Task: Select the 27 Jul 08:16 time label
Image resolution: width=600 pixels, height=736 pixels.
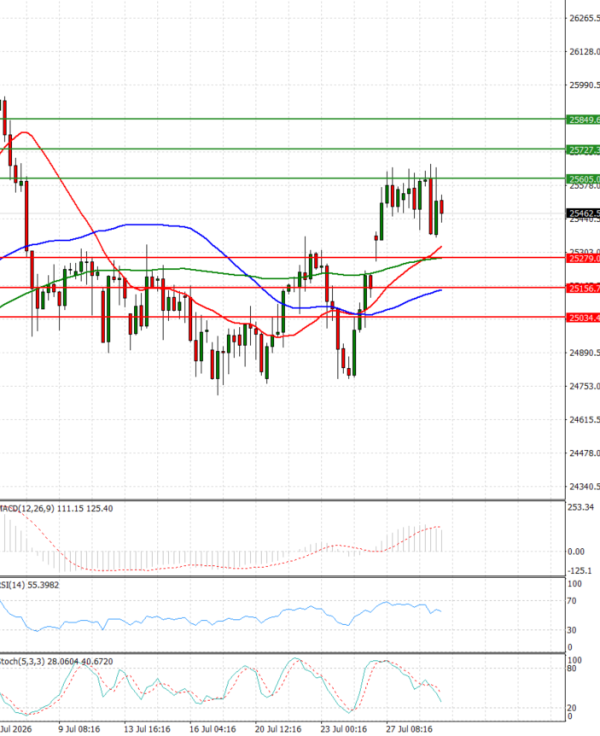Action: (409, 729)
